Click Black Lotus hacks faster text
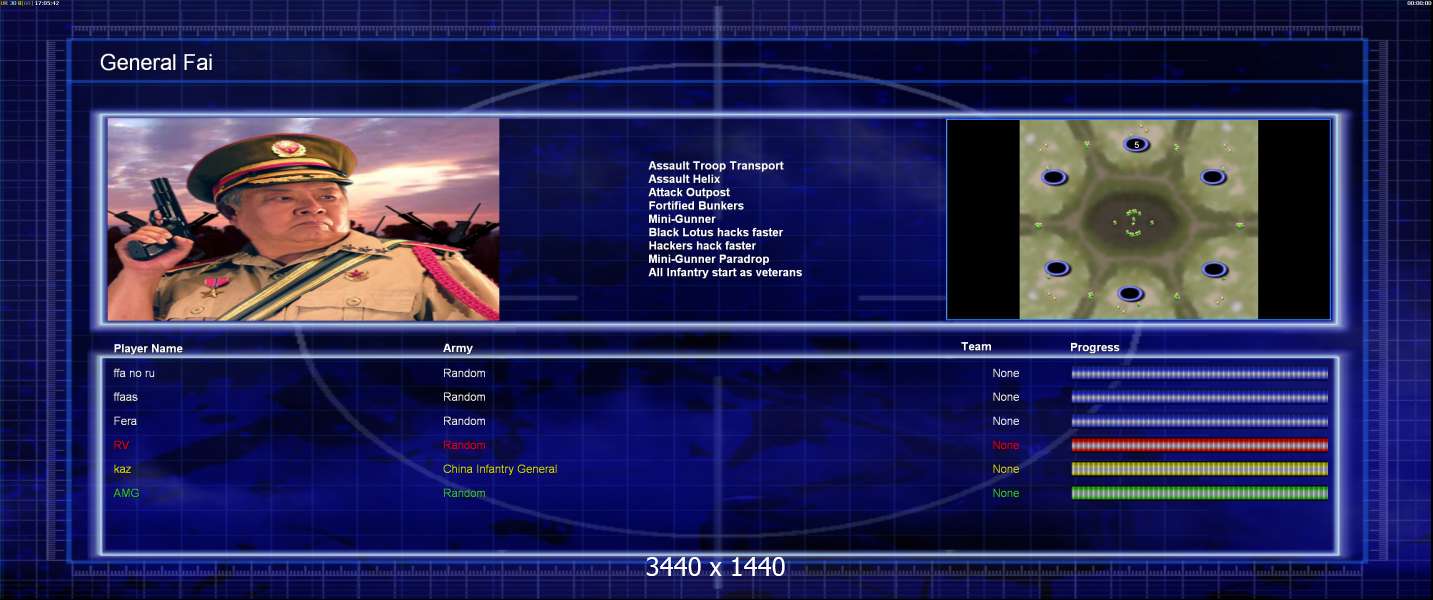Image resolution: width=1433 pixels, height=600 pixels. tap(716, 232)
